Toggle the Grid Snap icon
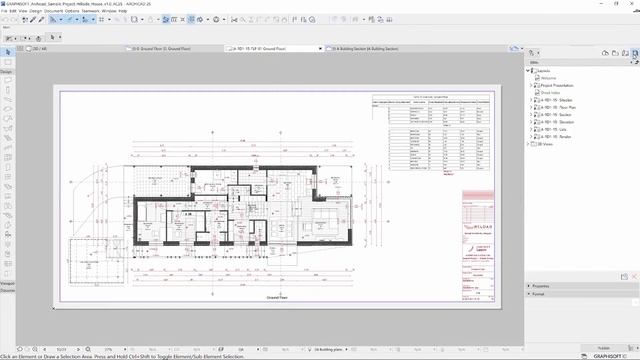The width and height of the screenshot is (640, 360). [x=101, y=20]
